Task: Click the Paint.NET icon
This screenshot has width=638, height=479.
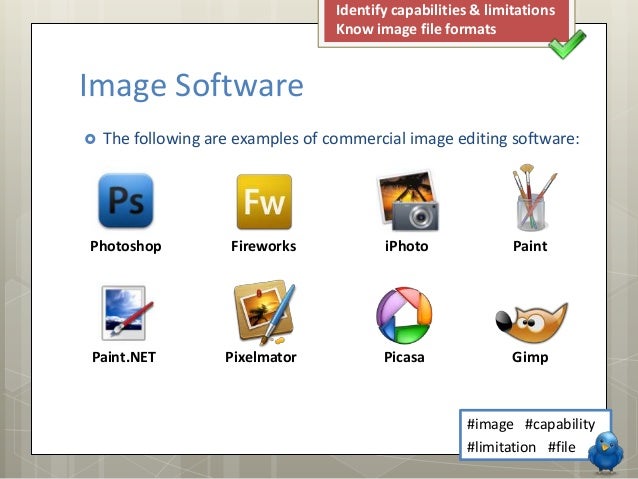Action: tap(127, 313)
